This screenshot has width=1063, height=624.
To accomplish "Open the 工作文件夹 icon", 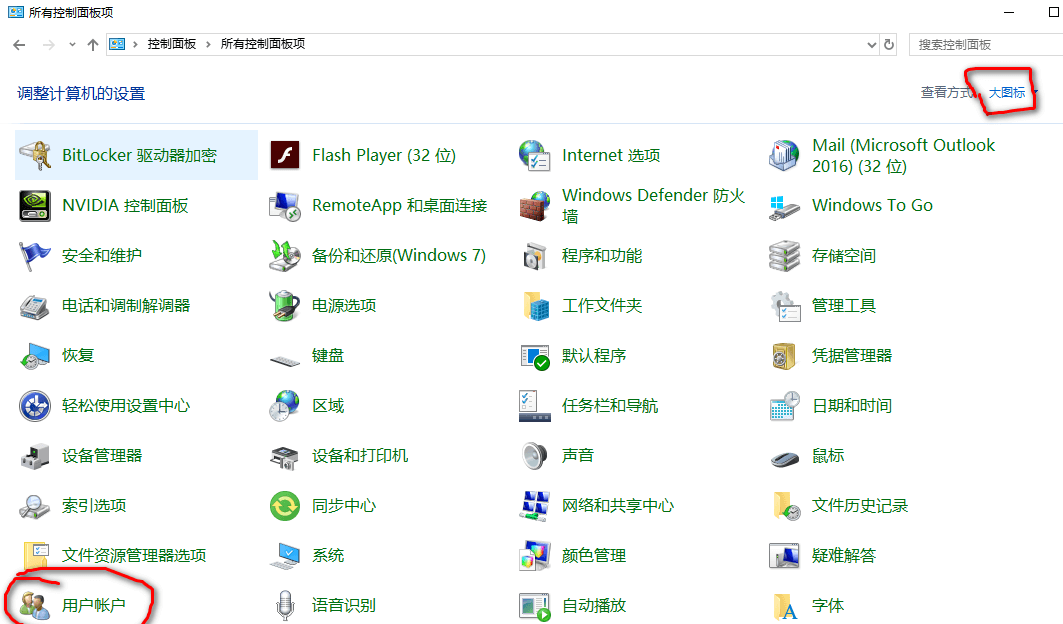I will [x=535, y=306].
